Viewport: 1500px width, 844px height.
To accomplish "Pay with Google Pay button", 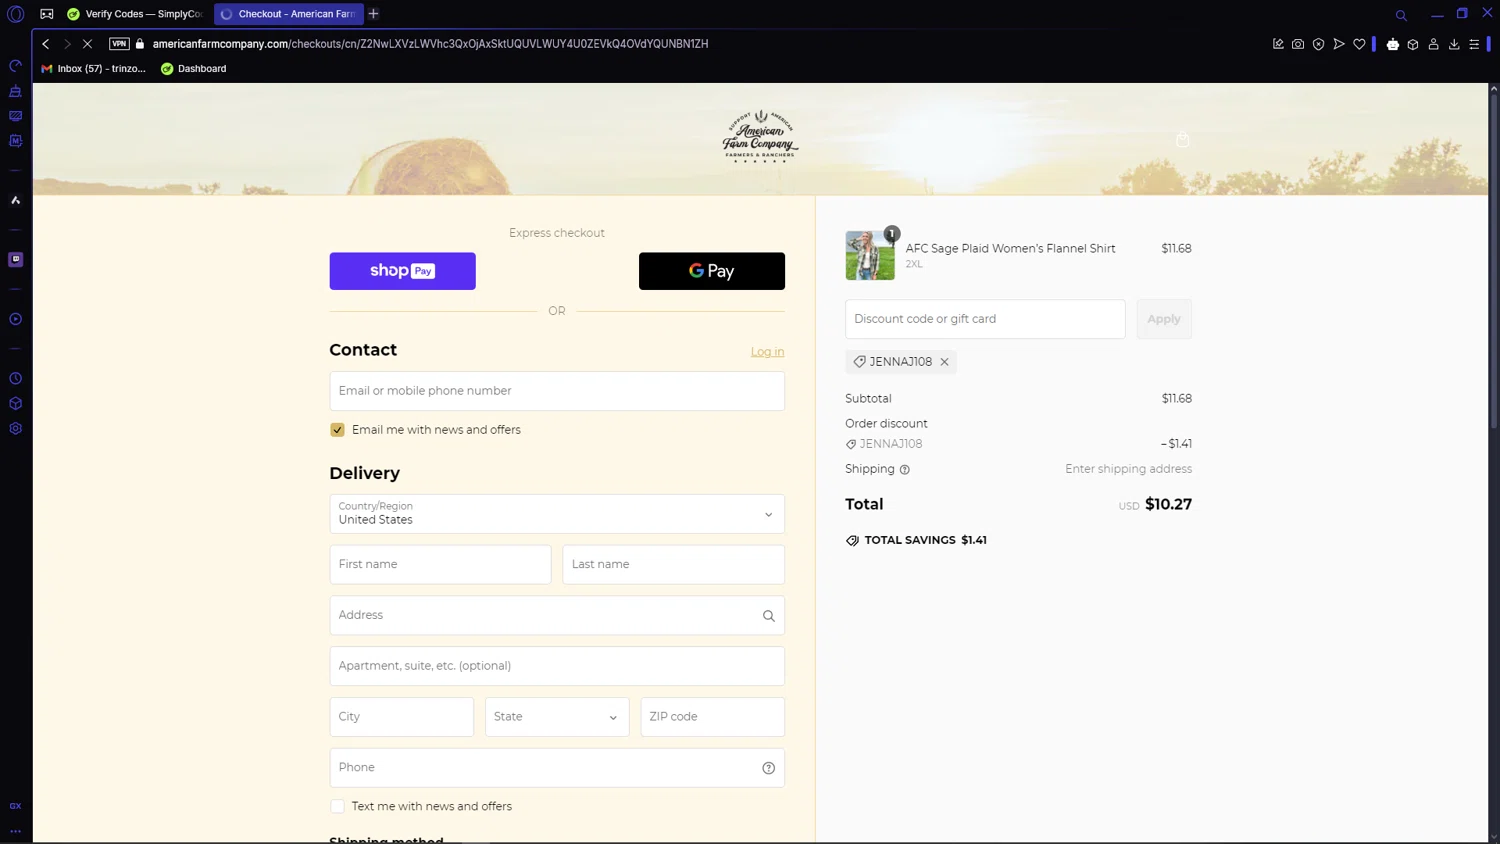I will pos(712,271).
